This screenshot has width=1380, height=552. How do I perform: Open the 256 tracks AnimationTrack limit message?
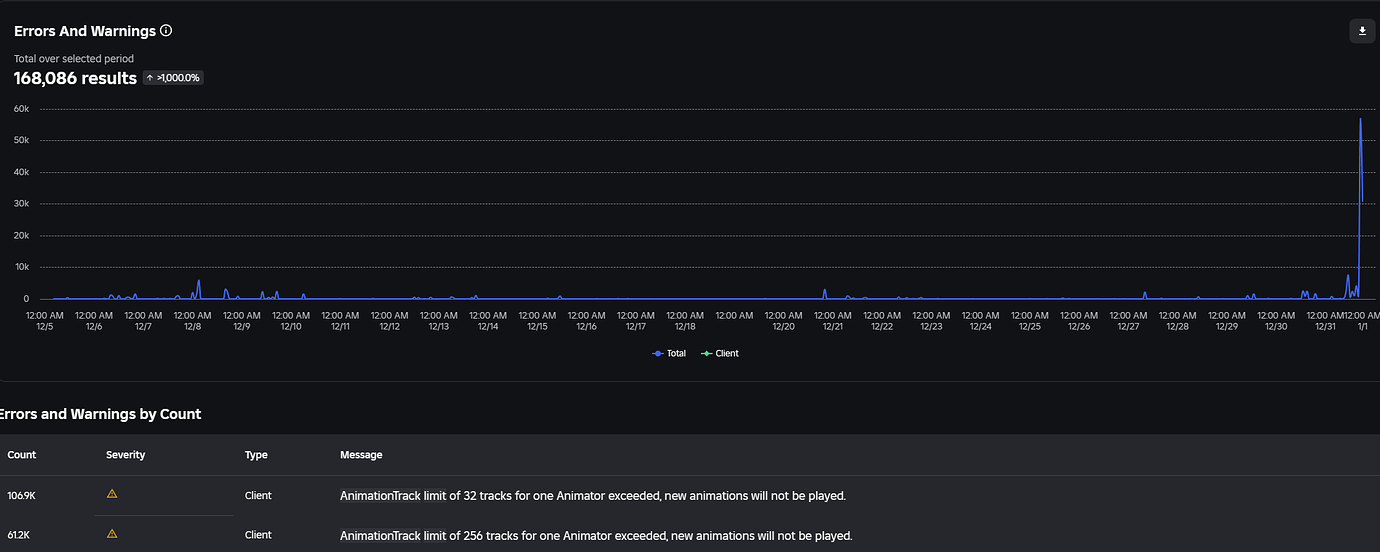[x=596, y=535]
